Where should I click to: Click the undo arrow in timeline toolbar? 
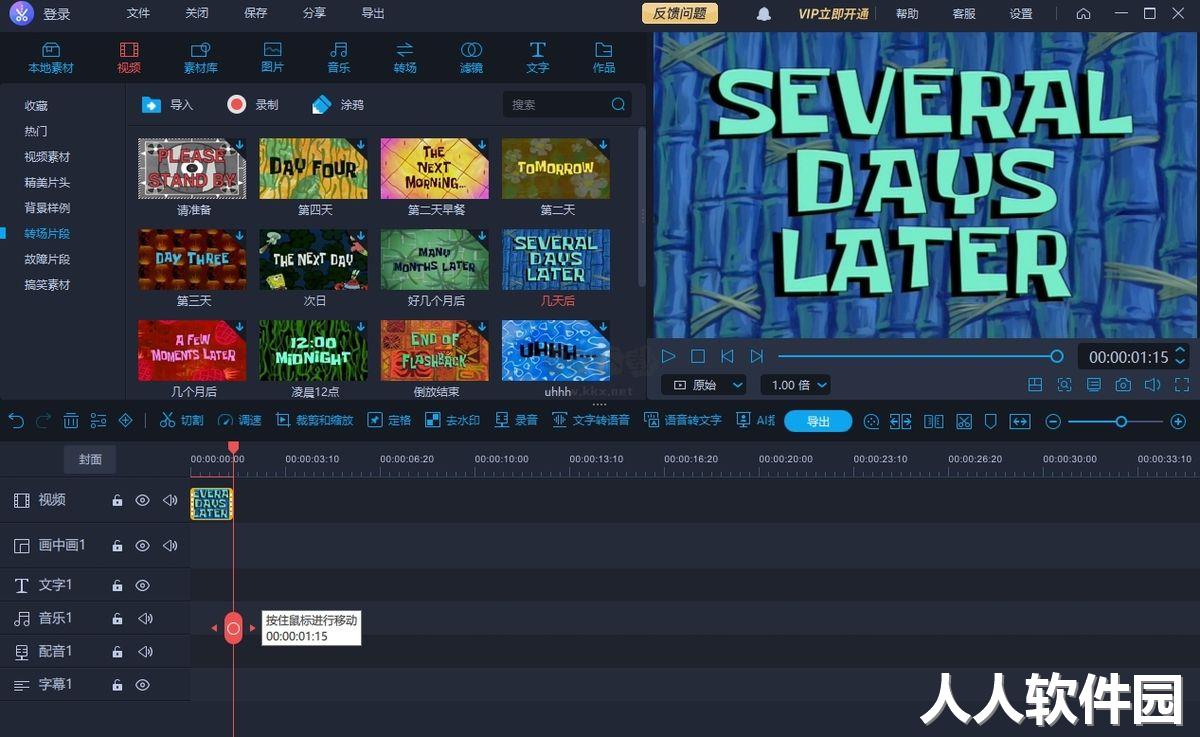[16, 421]
